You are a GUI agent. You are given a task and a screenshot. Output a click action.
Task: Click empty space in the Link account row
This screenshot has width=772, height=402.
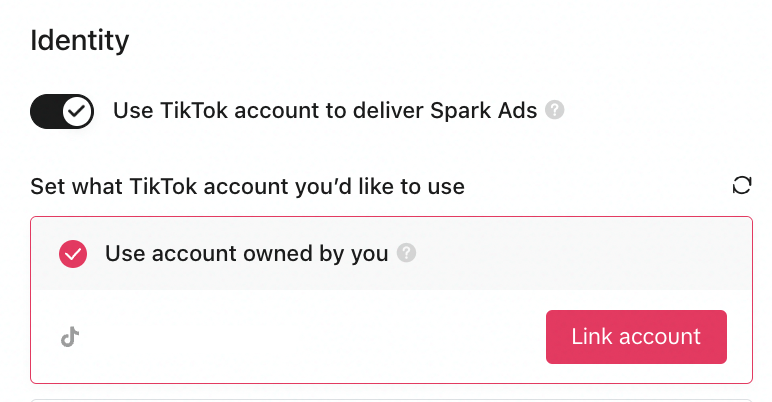click(x=300, y=337)
